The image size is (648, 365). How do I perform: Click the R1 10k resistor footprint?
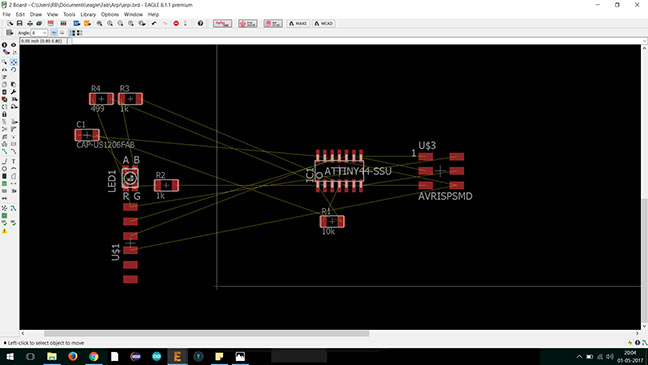click(x=332, y=222)
